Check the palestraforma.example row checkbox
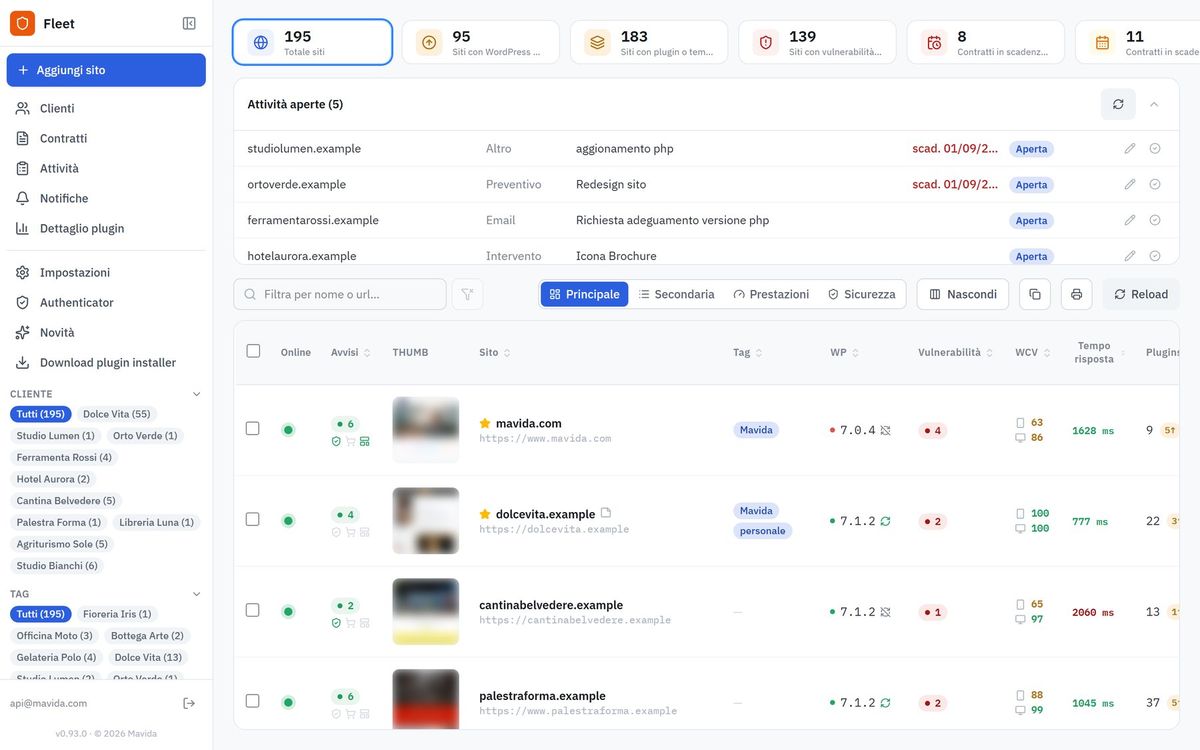 [x=253, y=701]
